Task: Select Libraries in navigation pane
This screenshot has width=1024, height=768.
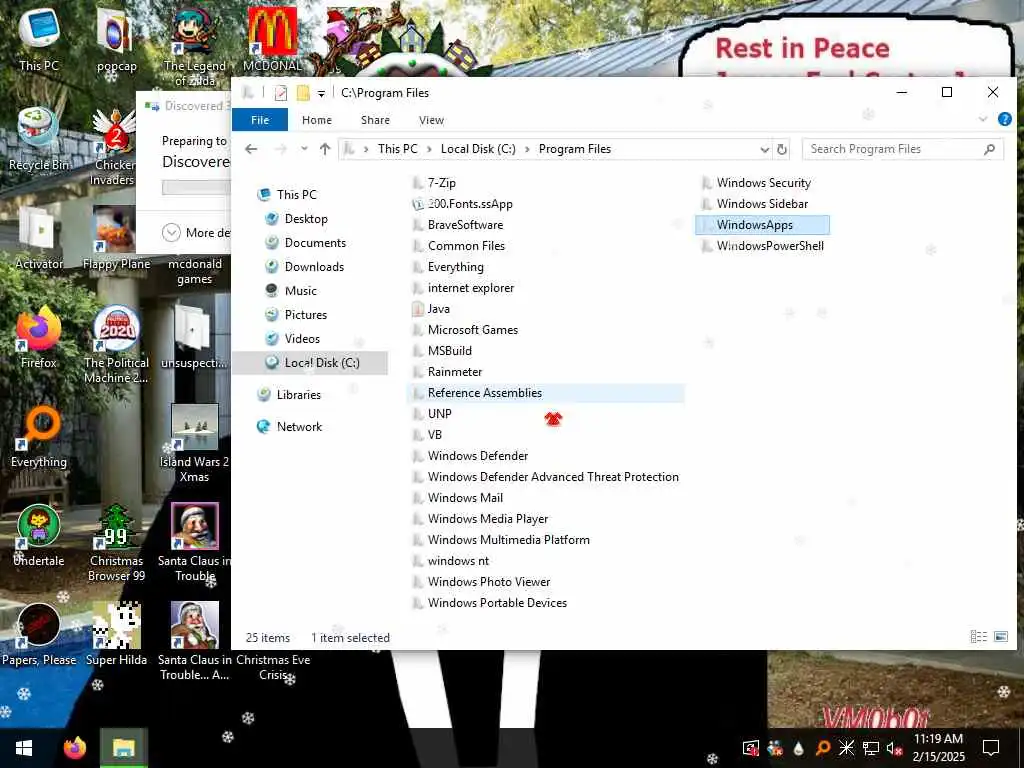Action: [x=298, y=395]
